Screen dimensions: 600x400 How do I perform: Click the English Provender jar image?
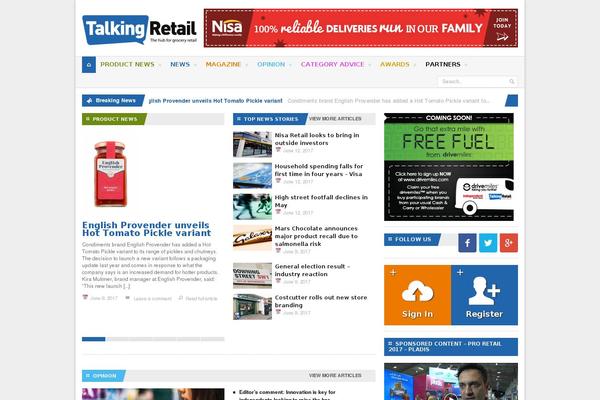click(x=110, y=174)
